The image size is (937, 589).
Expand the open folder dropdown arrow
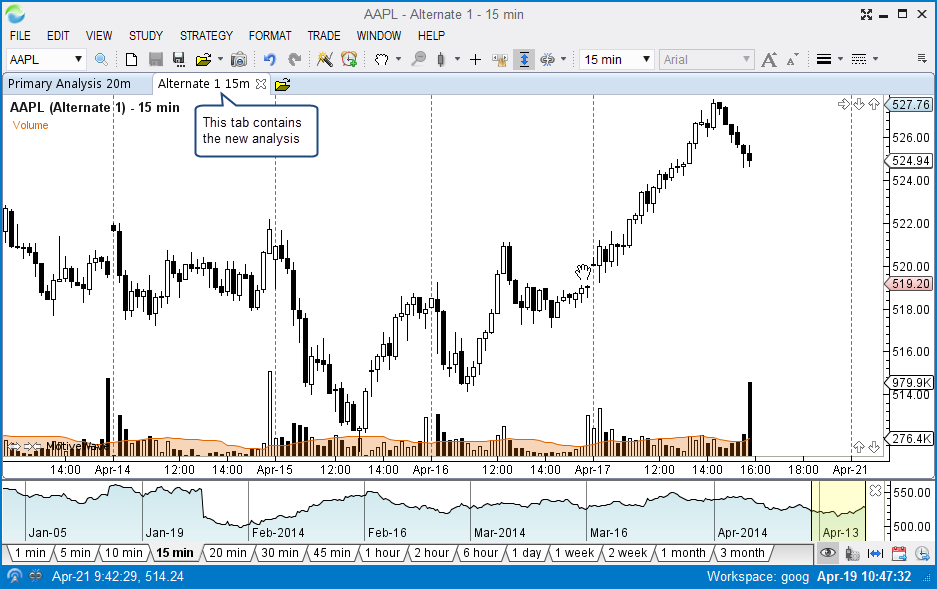pyautogui.click(x=221, y=59)
